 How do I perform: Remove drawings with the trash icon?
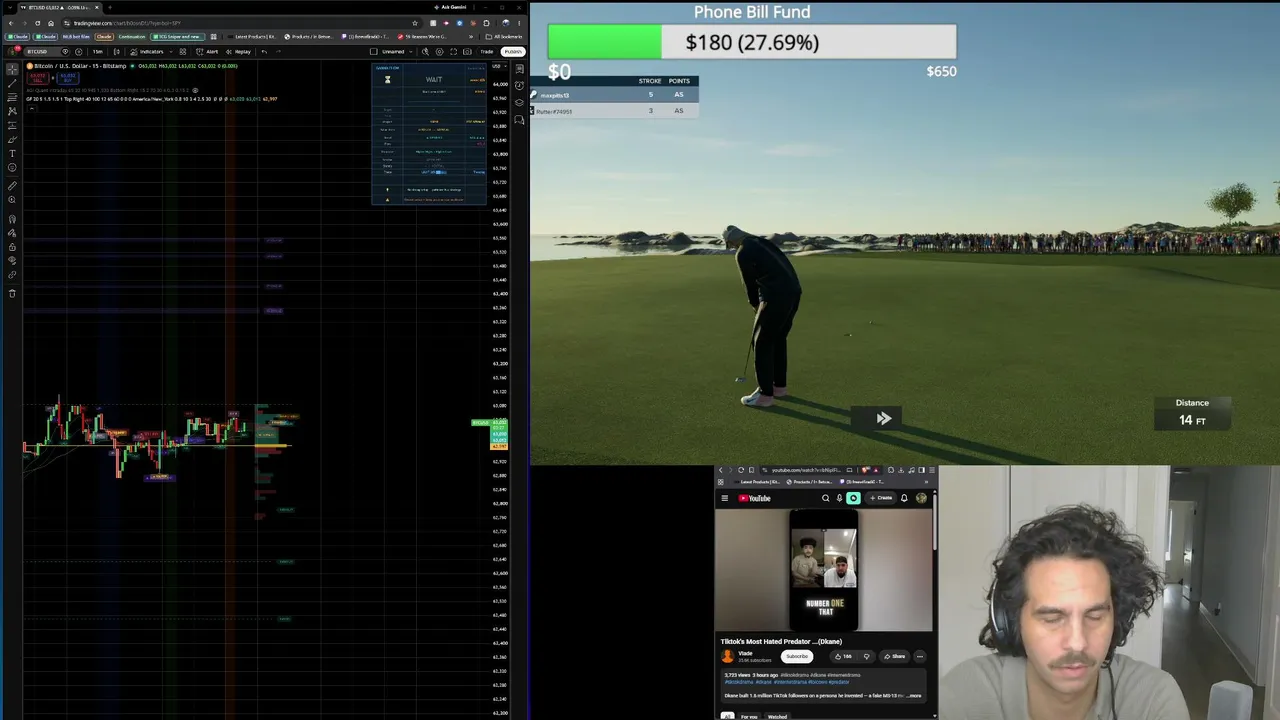(12, 293)
